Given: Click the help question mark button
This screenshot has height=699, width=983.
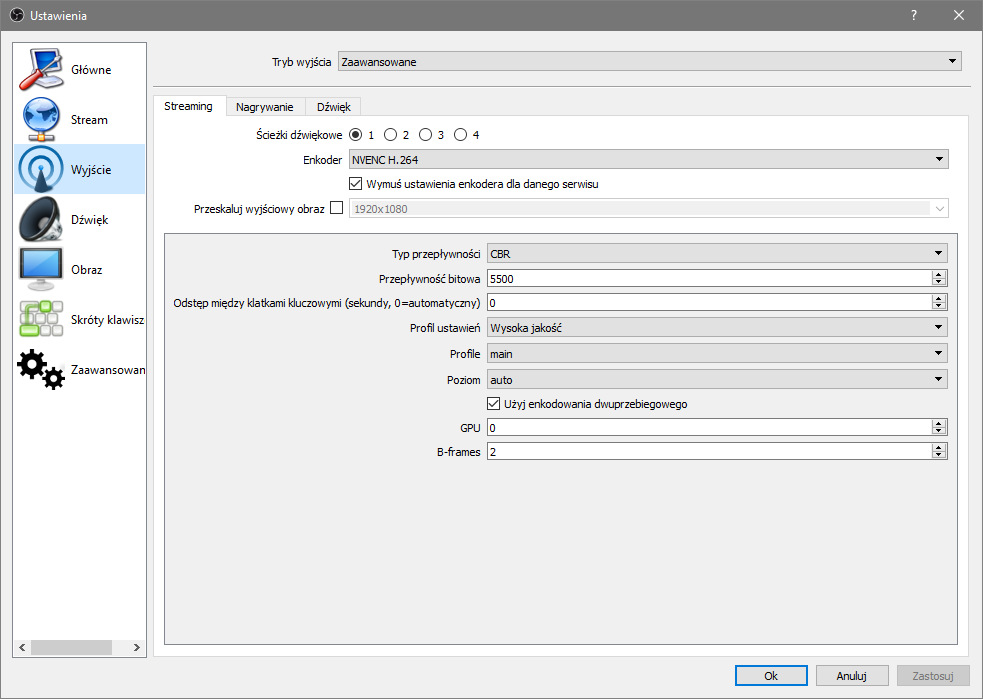Looking at the screenshot, I should (914, 15).
